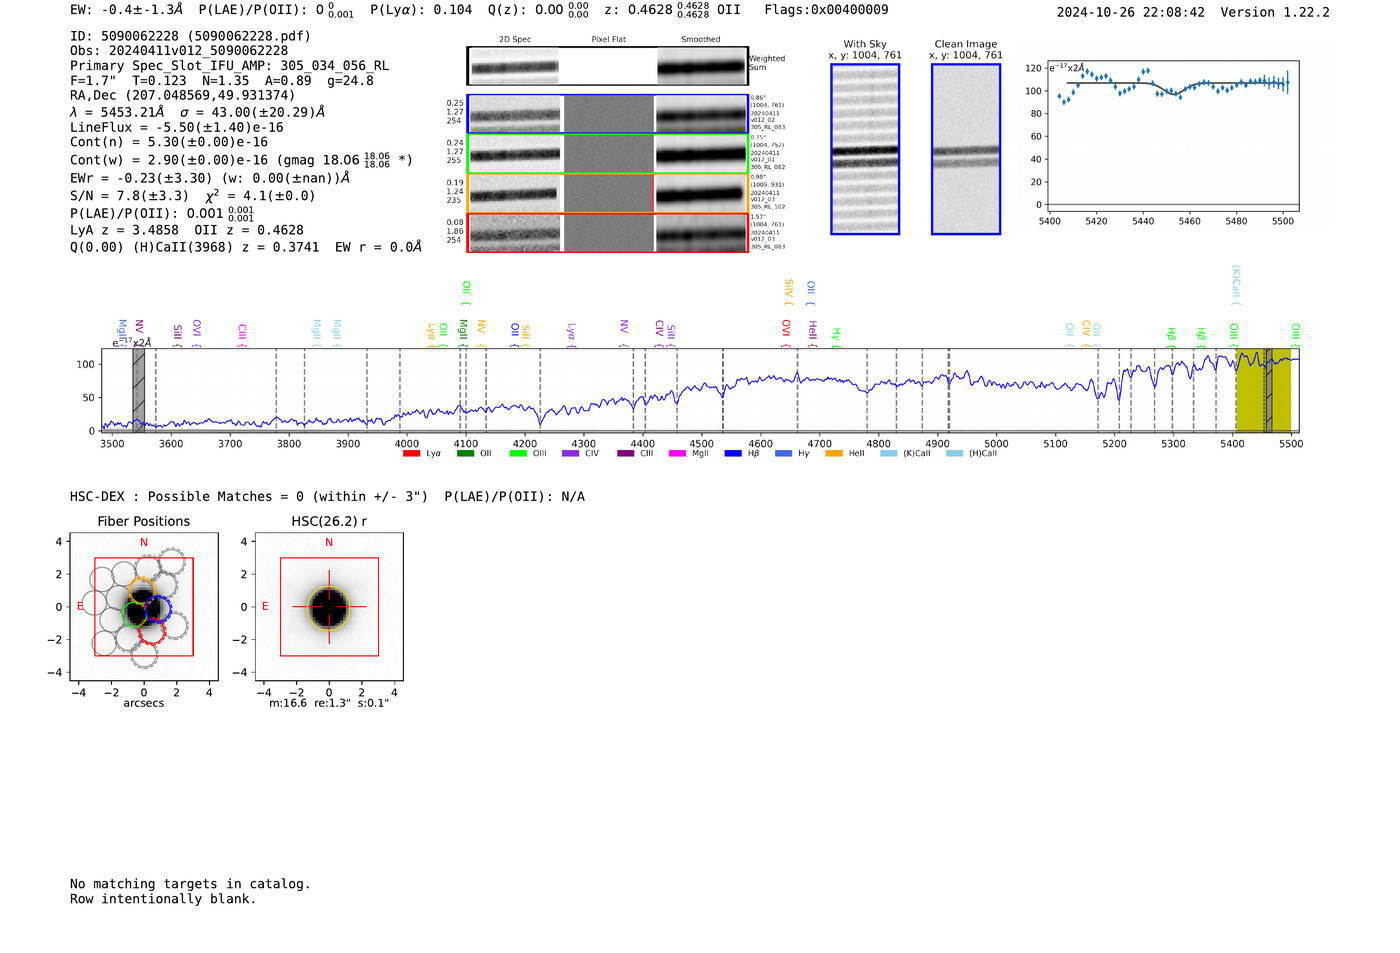Click the orange HeII legend swatch

(x=834, y=454)
